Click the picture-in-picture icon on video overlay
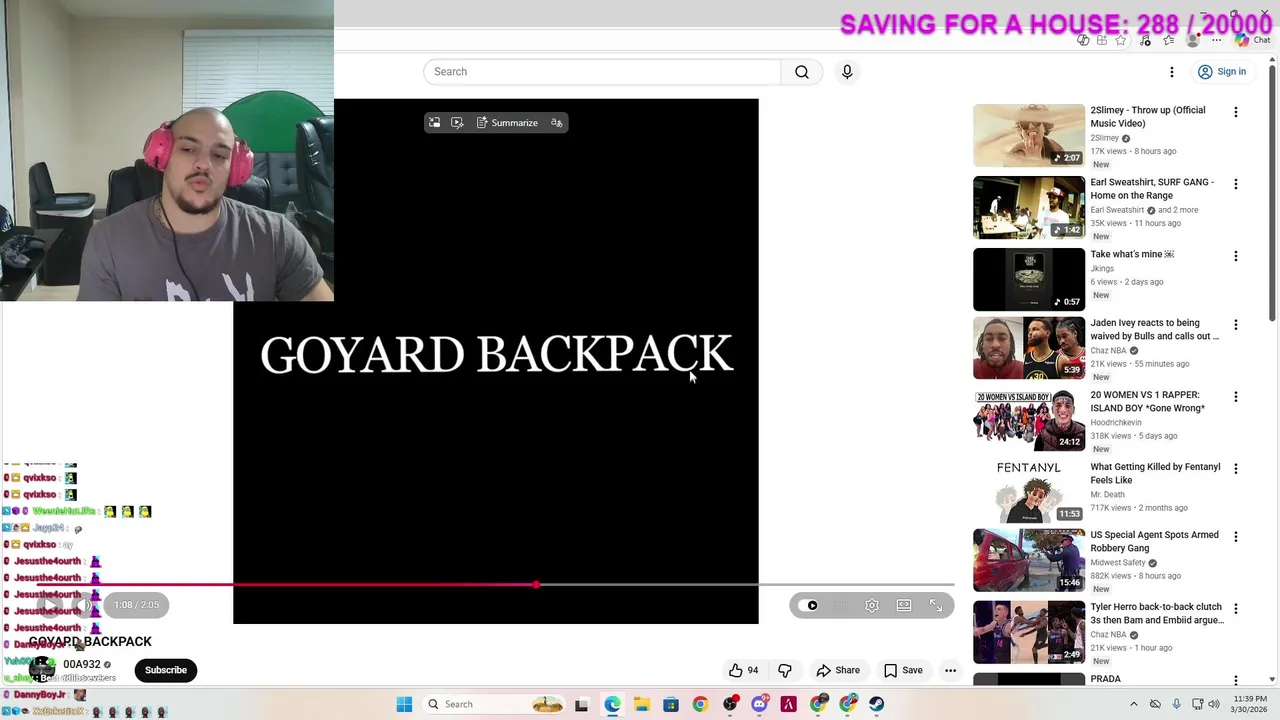Screen dimensions: 1280x720 (435, 123)
